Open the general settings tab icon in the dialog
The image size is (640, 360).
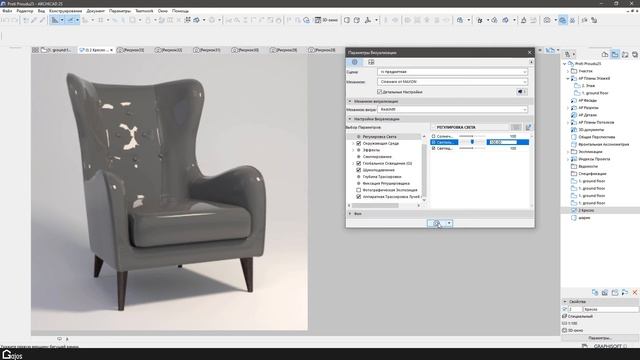[x=354, y=62]
